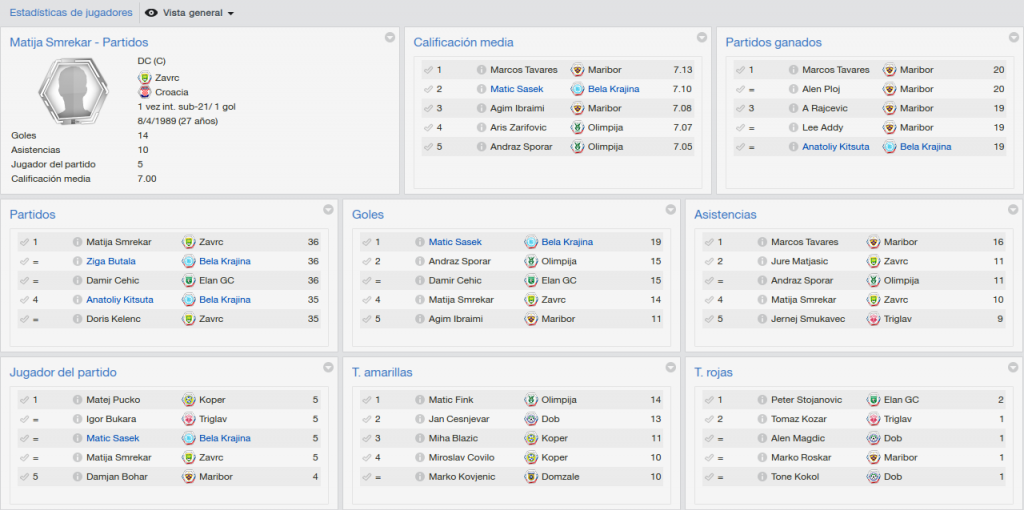The image size is (1024, 510).
Task: Click info icon next to Ziga Butala
Action: click(78, 261)
